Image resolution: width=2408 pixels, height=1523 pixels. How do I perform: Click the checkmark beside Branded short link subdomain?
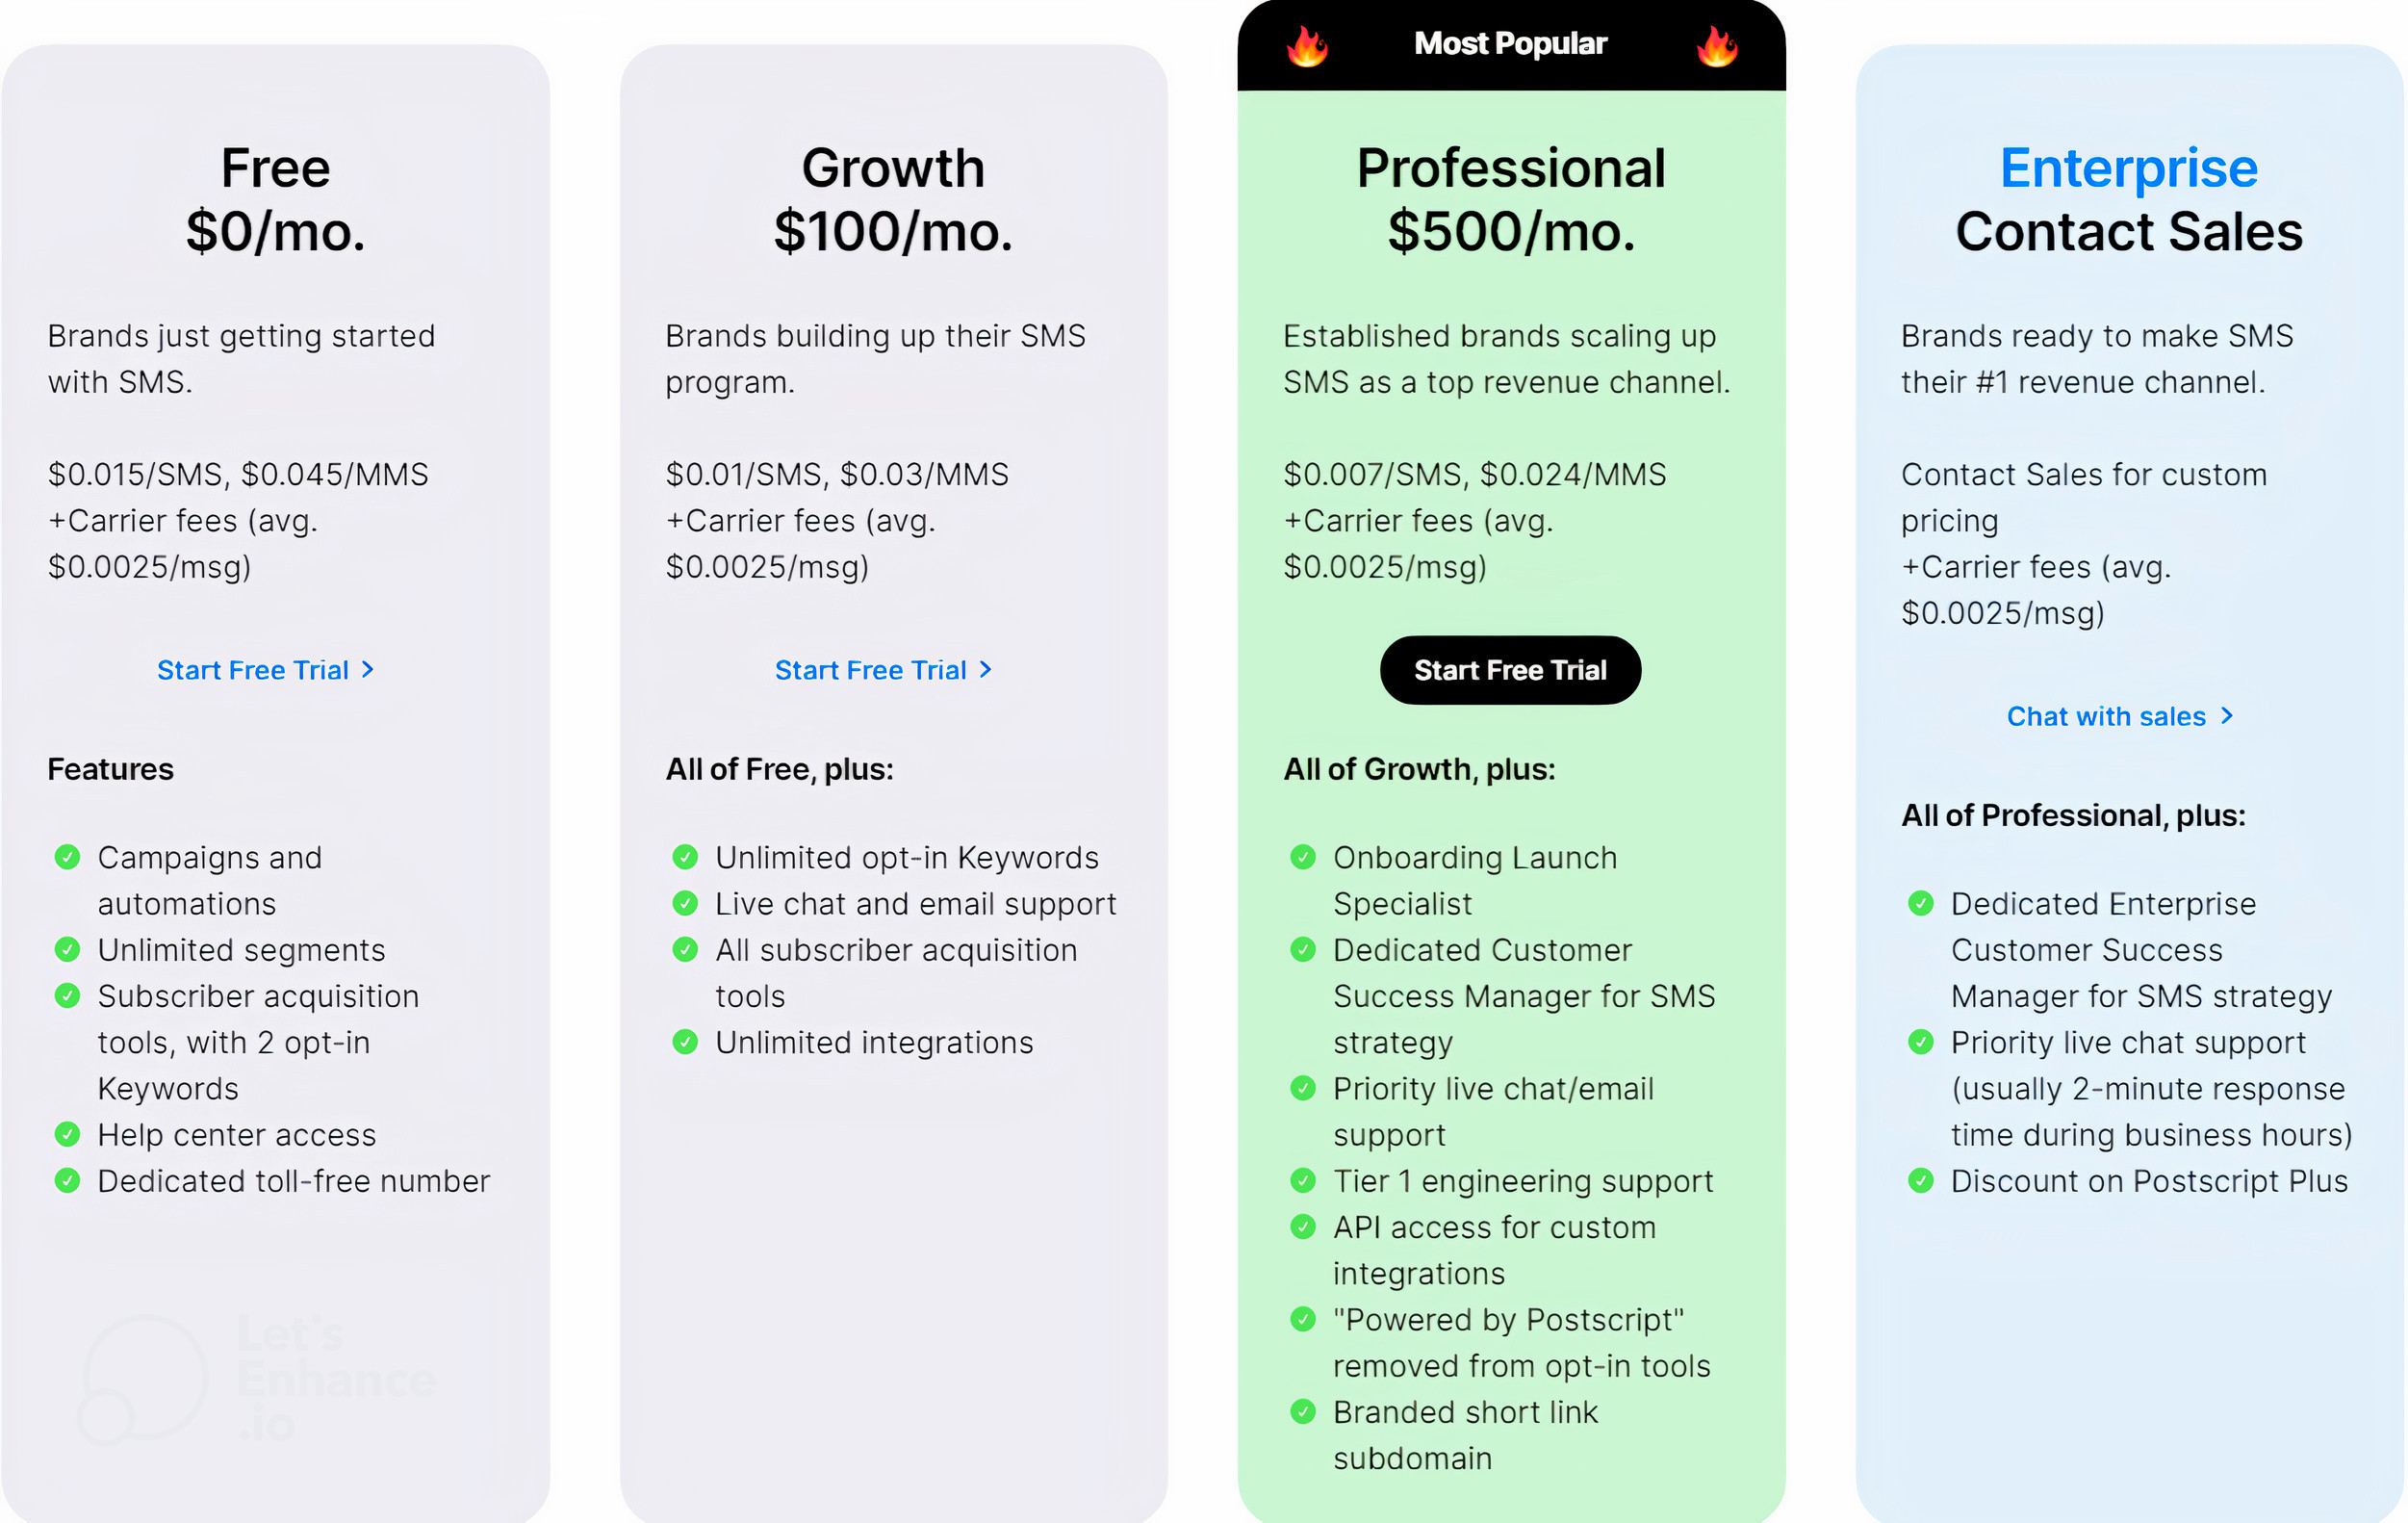pyautogui.click(x=1303, y=1411)
